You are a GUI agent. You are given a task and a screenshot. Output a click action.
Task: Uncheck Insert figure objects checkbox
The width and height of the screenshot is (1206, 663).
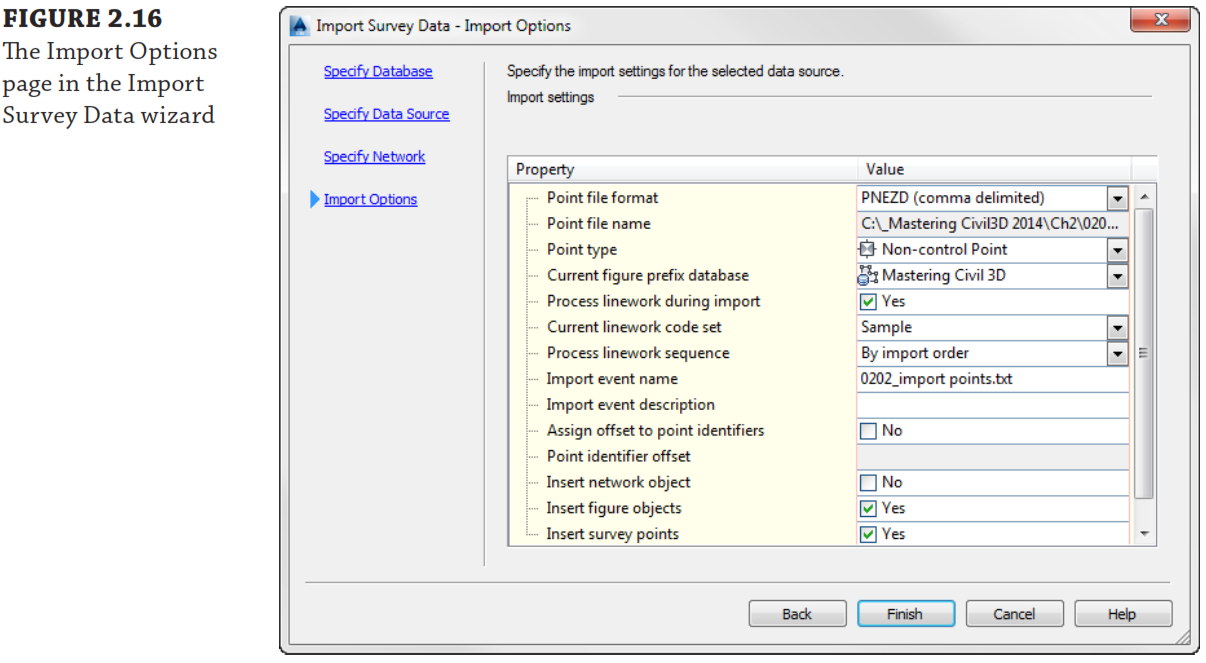[x=869, y=509]
